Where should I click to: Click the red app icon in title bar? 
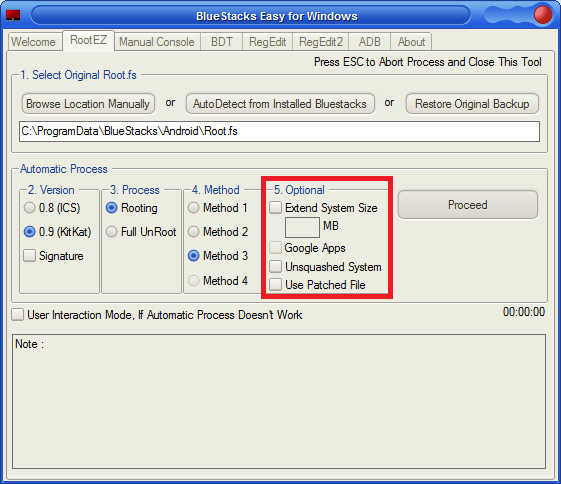(x=13, y=15)
